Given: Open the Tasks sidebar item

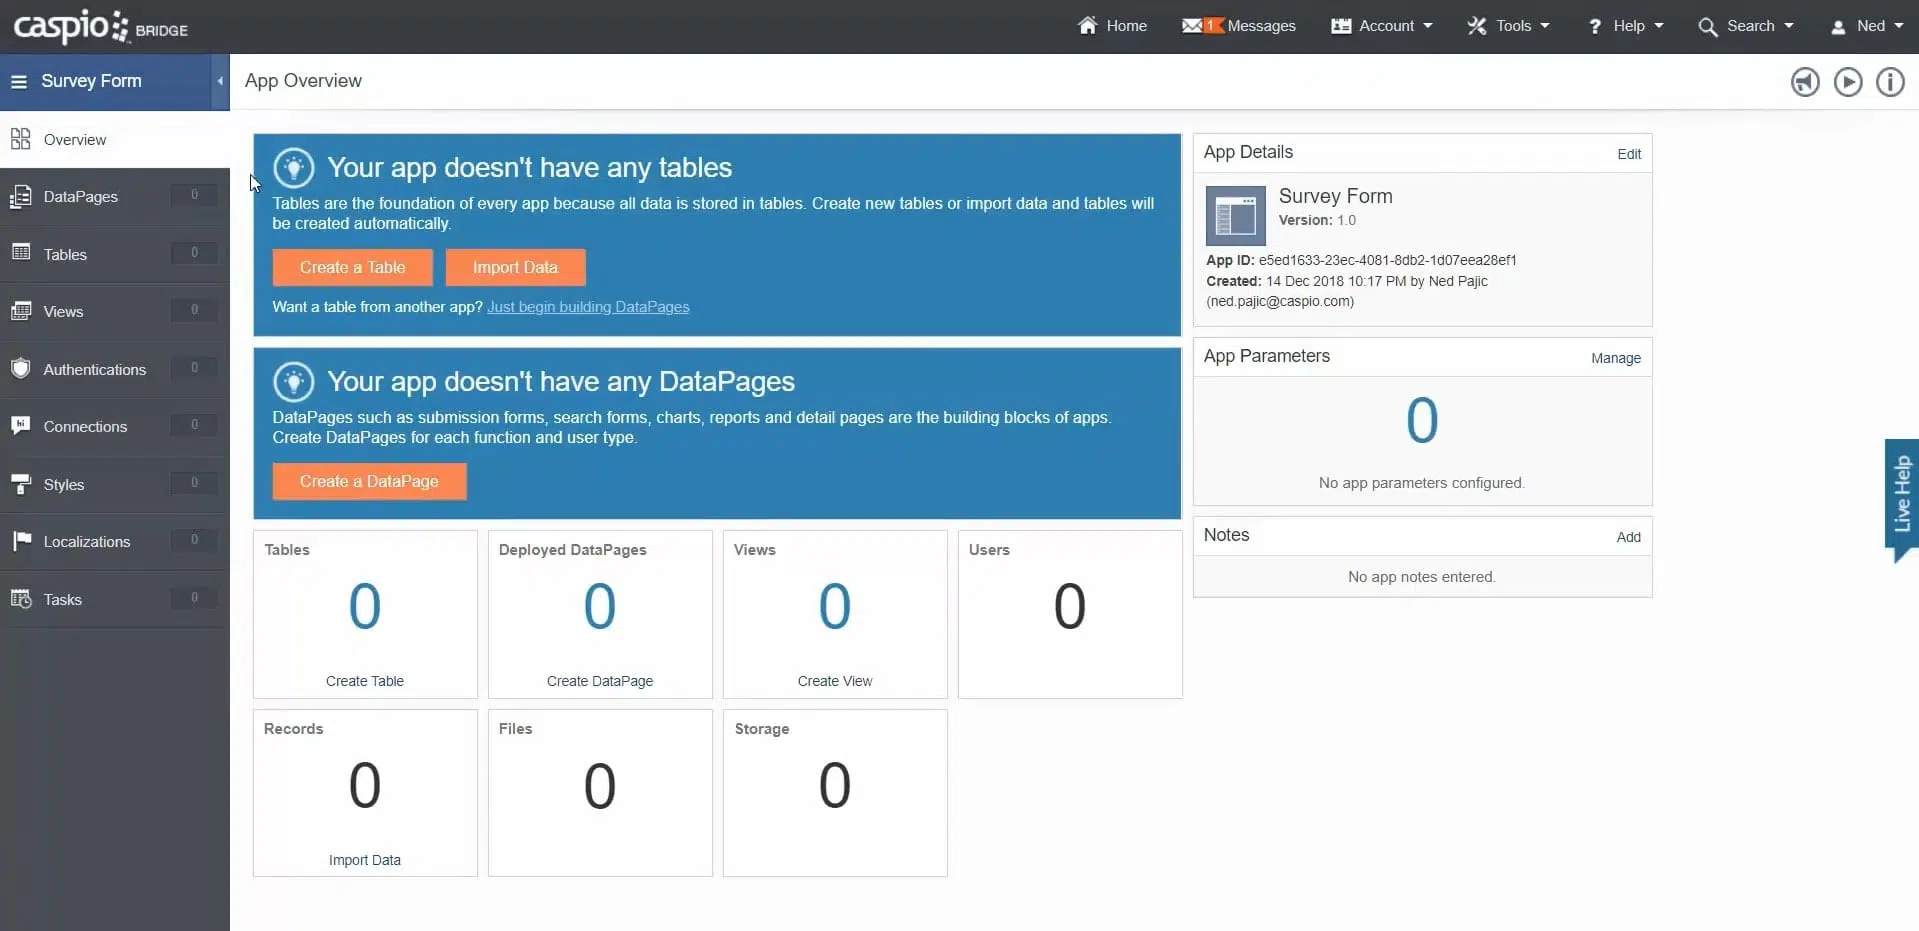Looking at the screenshot, I should (62, 600).
